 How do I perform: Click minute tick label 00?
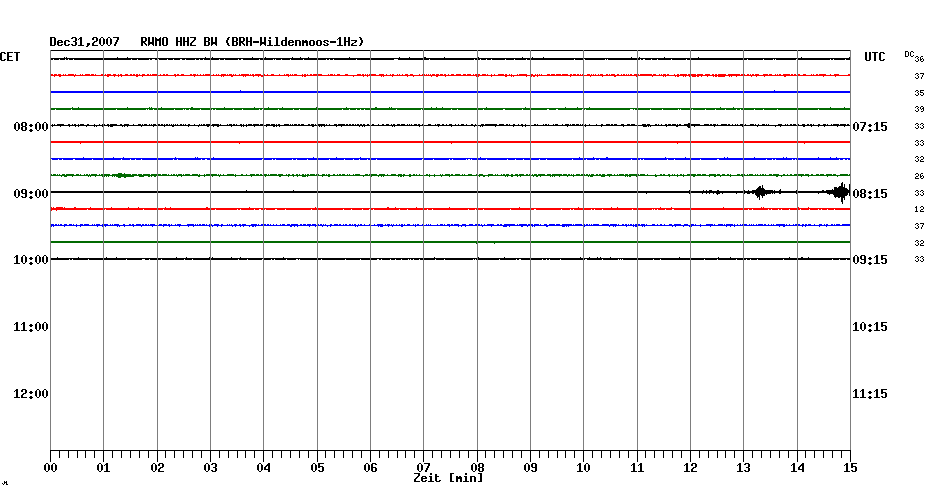(50, 468)
